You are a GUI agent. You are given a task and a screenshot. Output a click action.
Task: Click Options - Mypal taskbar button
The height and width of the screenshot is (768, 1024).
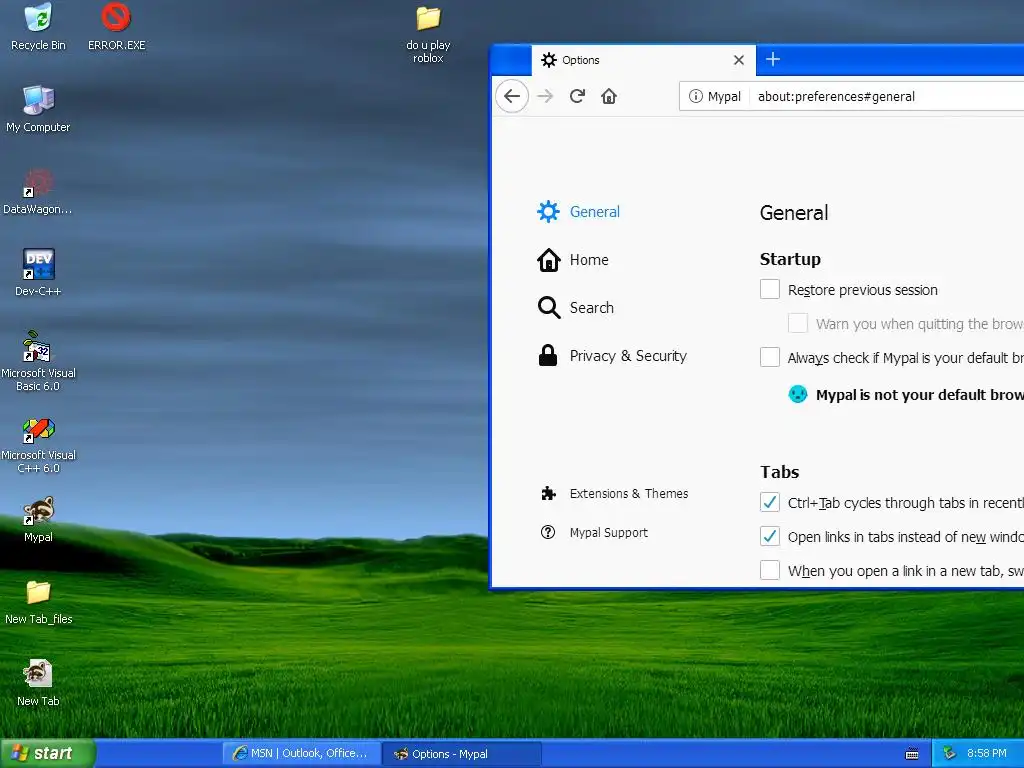pyautogui.click(x=461, y=754)
